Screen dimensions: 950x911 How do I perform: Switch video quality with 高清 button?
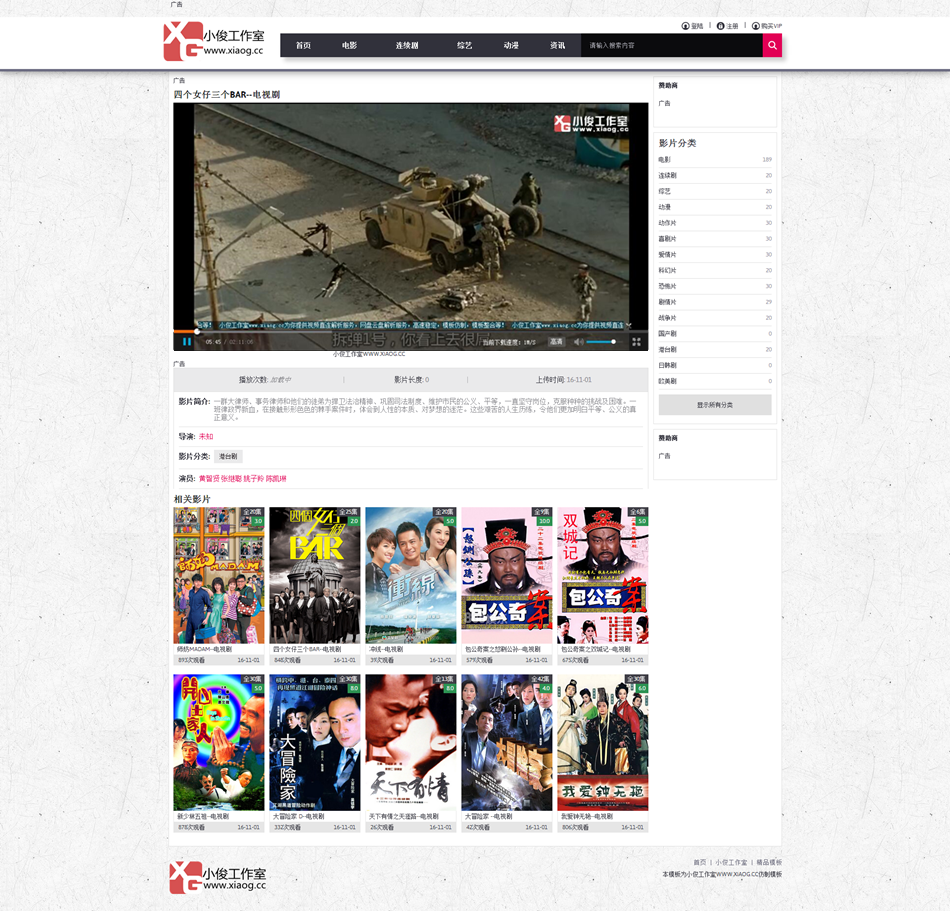[x=556, y=342]
